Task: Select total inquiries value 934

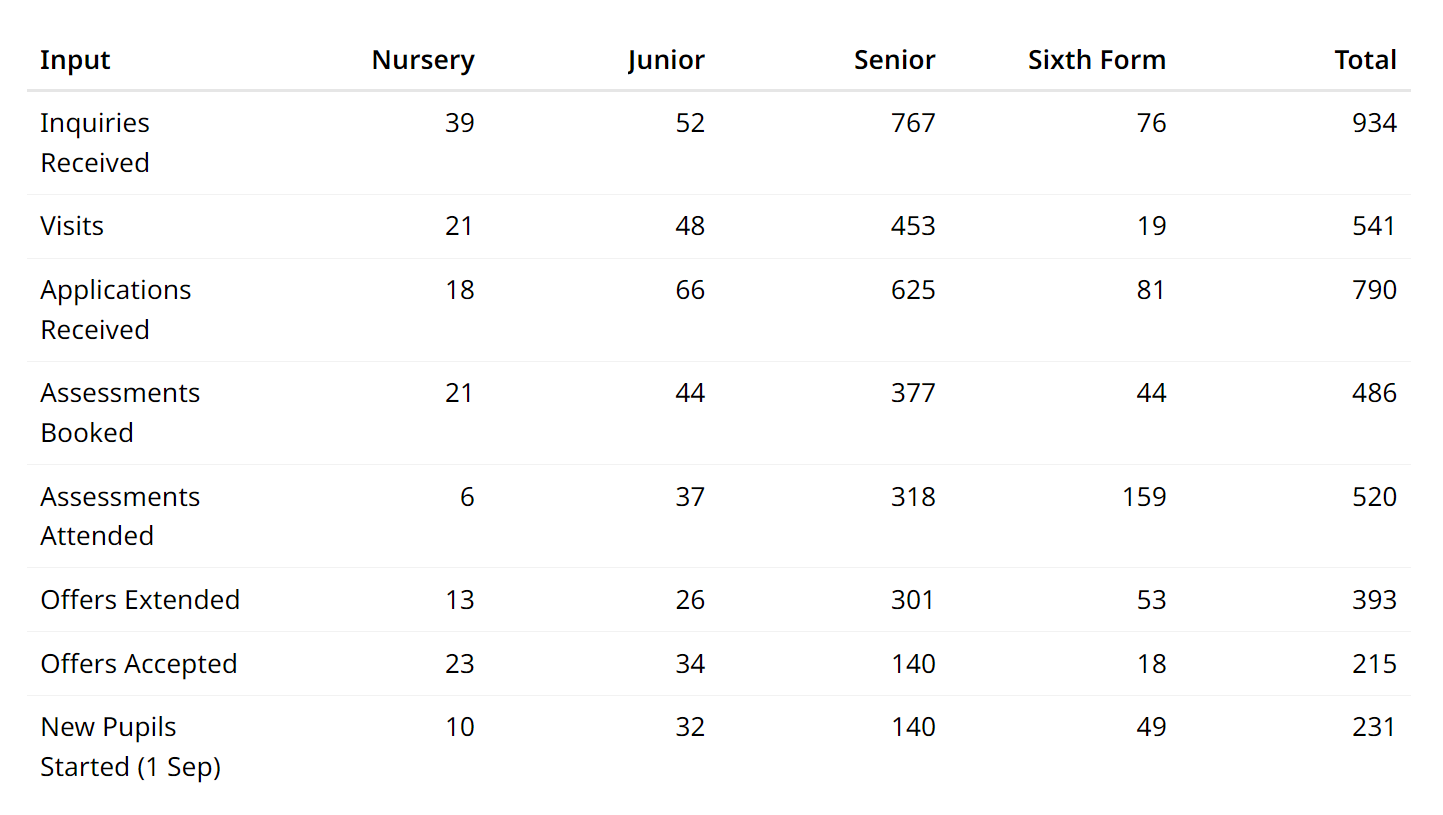Action: point(1374,123)
